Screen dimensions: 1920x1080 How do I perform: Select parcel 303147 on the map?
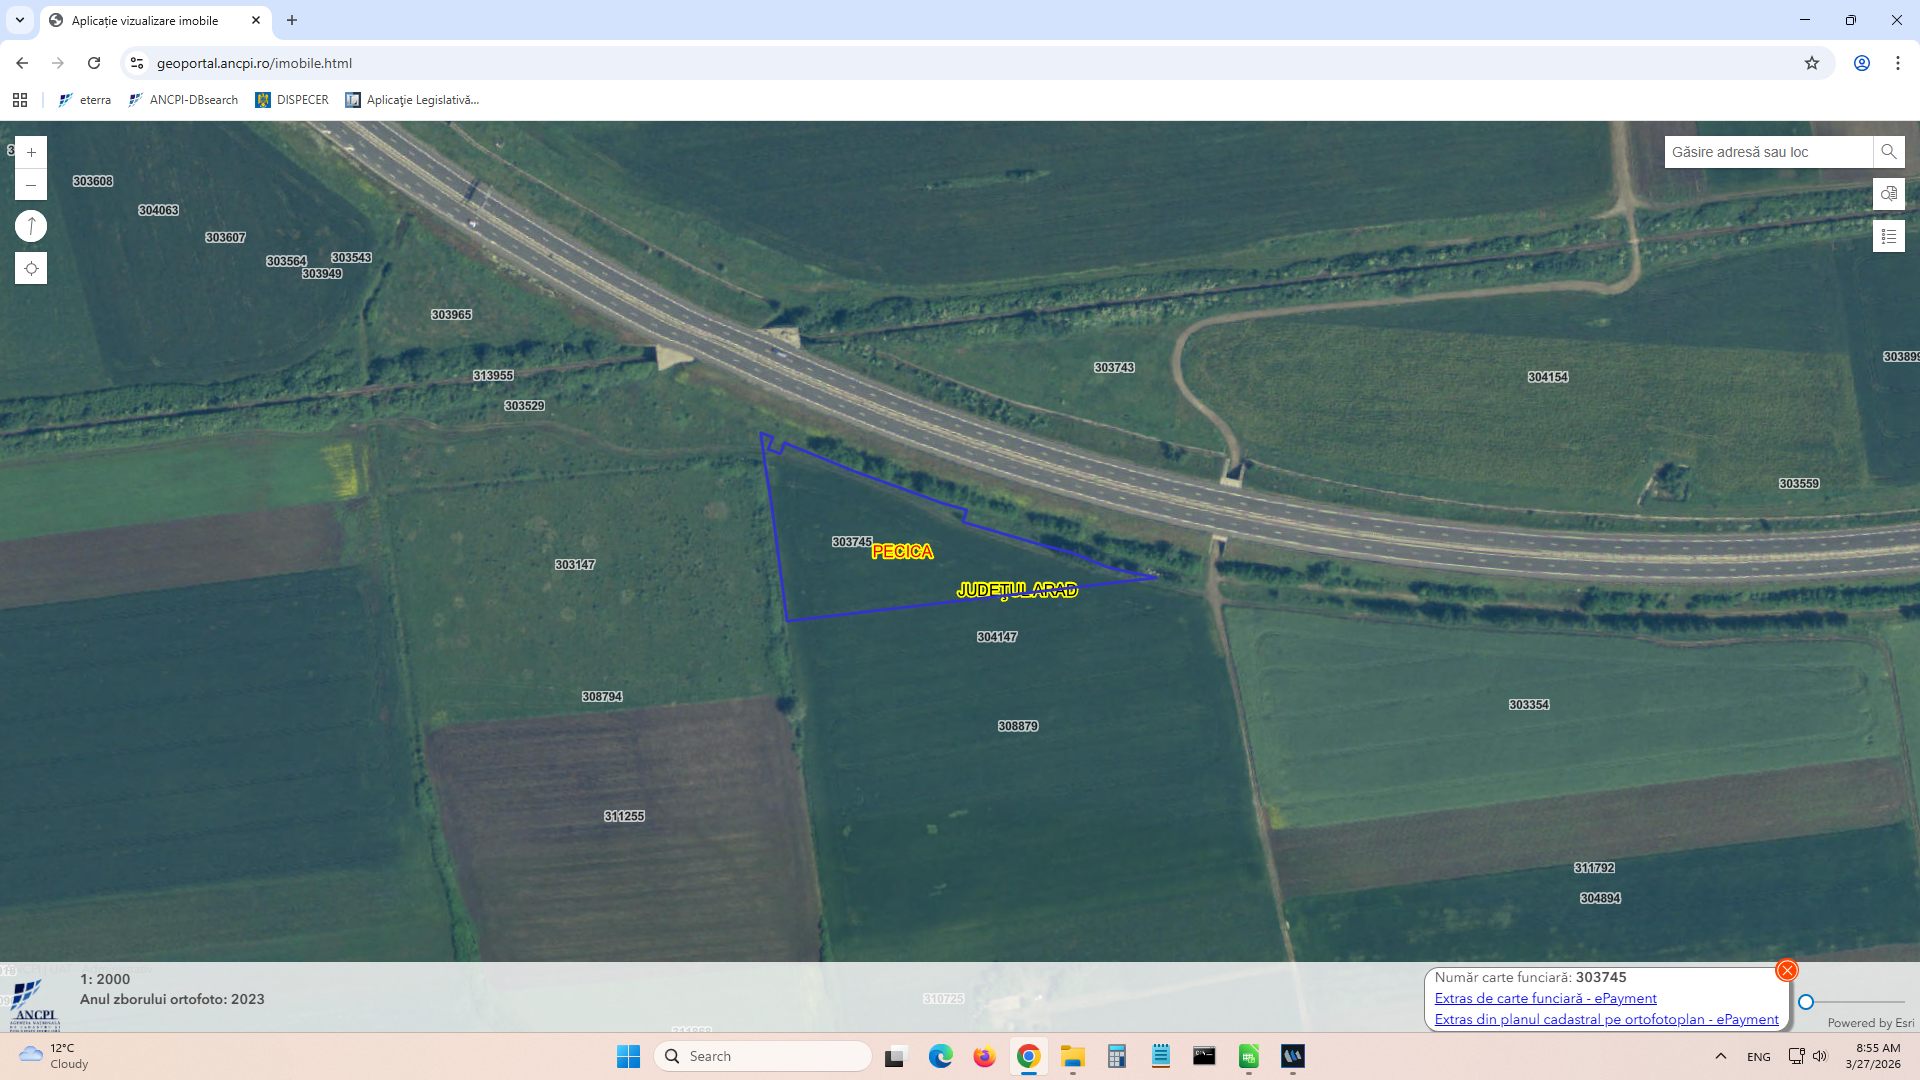pos(575,565)
